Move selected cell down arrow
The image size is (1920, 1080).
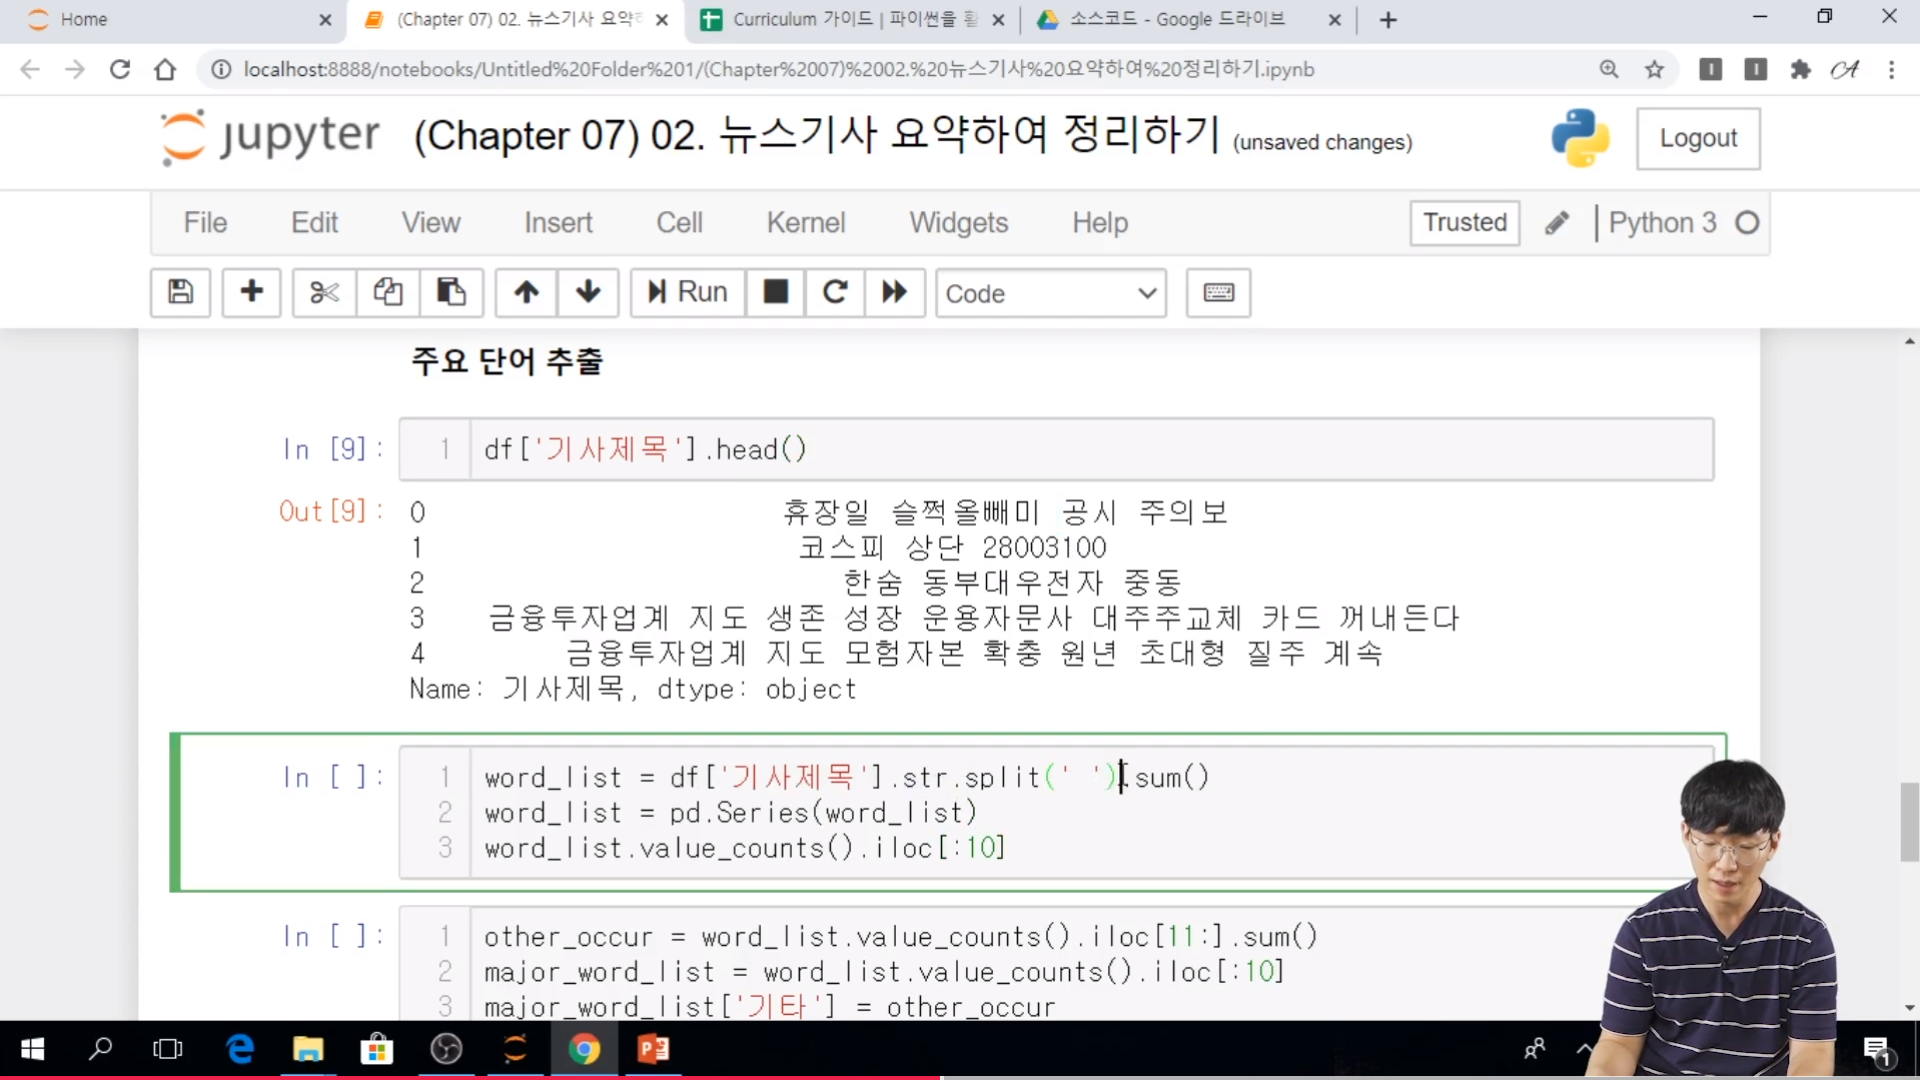pos(588,292)
